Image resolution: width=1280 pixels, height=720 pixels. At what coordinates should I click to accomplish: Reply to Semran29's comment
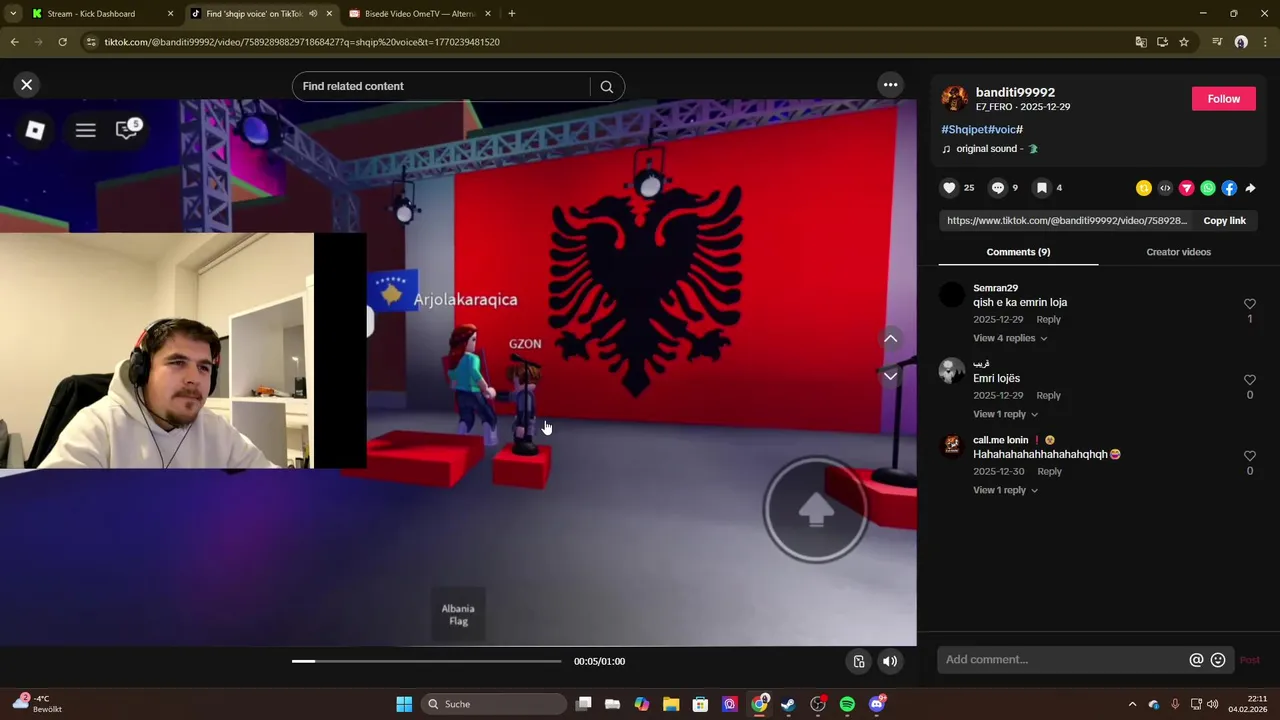click(x=1048, y=320)
